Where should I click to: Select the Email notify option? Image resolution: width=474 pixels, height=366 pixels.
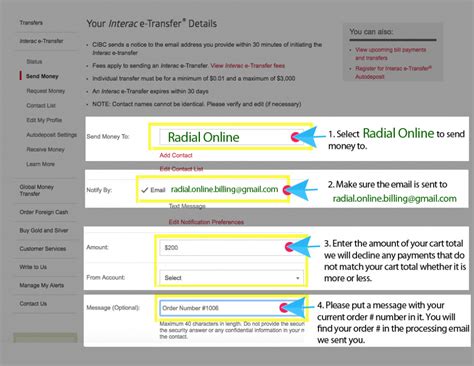click(153, 190)
